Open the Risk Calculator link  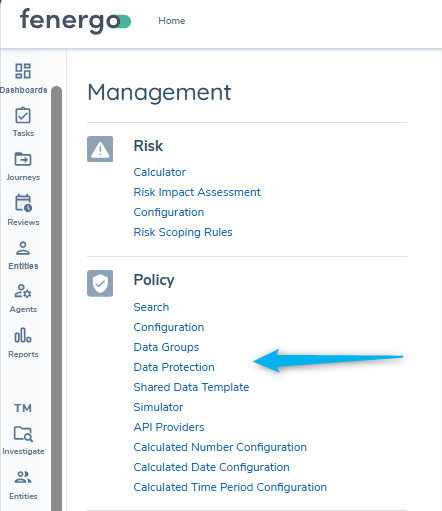pyautogui.click(x=160, y=172)
